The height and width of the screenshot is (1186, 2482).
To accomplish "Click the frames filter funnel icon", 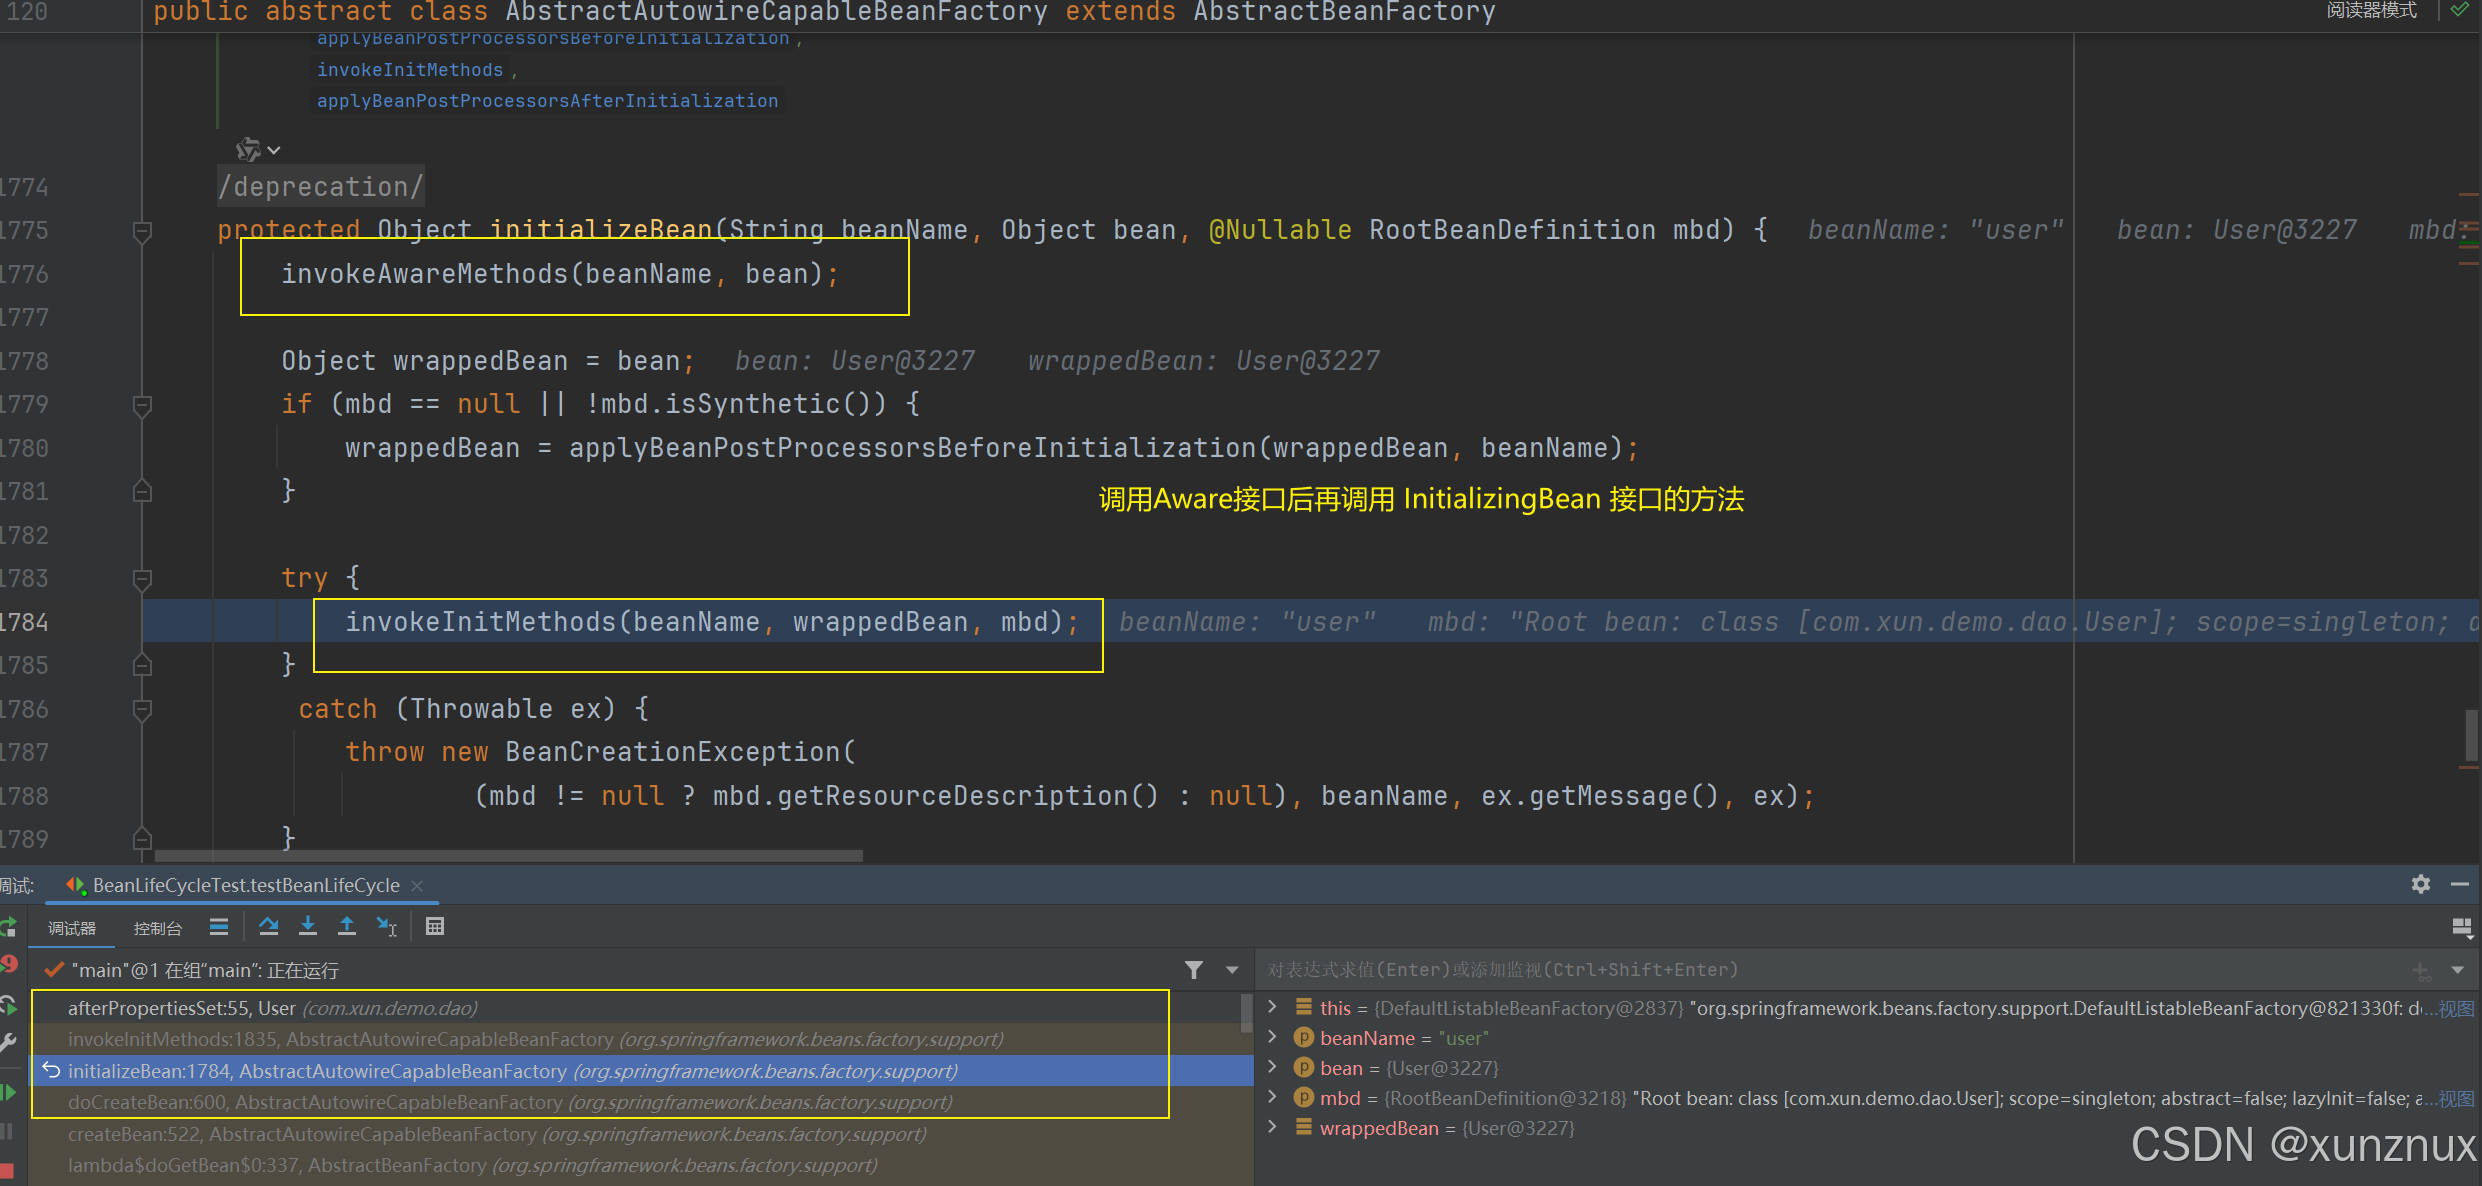I will coord(1194,970).
